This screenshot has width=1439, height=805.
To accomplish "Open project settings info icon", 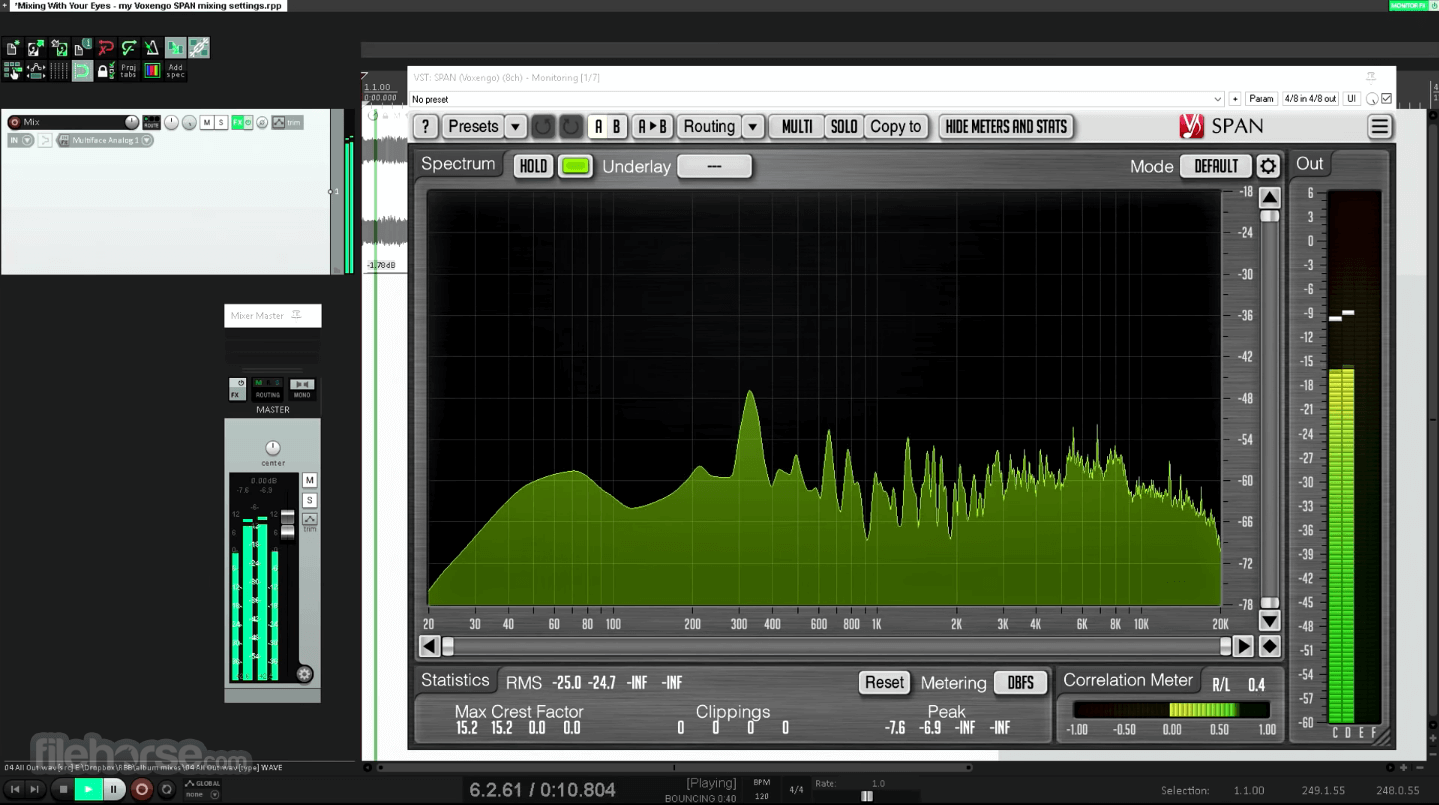I will [x=82, y=48].
